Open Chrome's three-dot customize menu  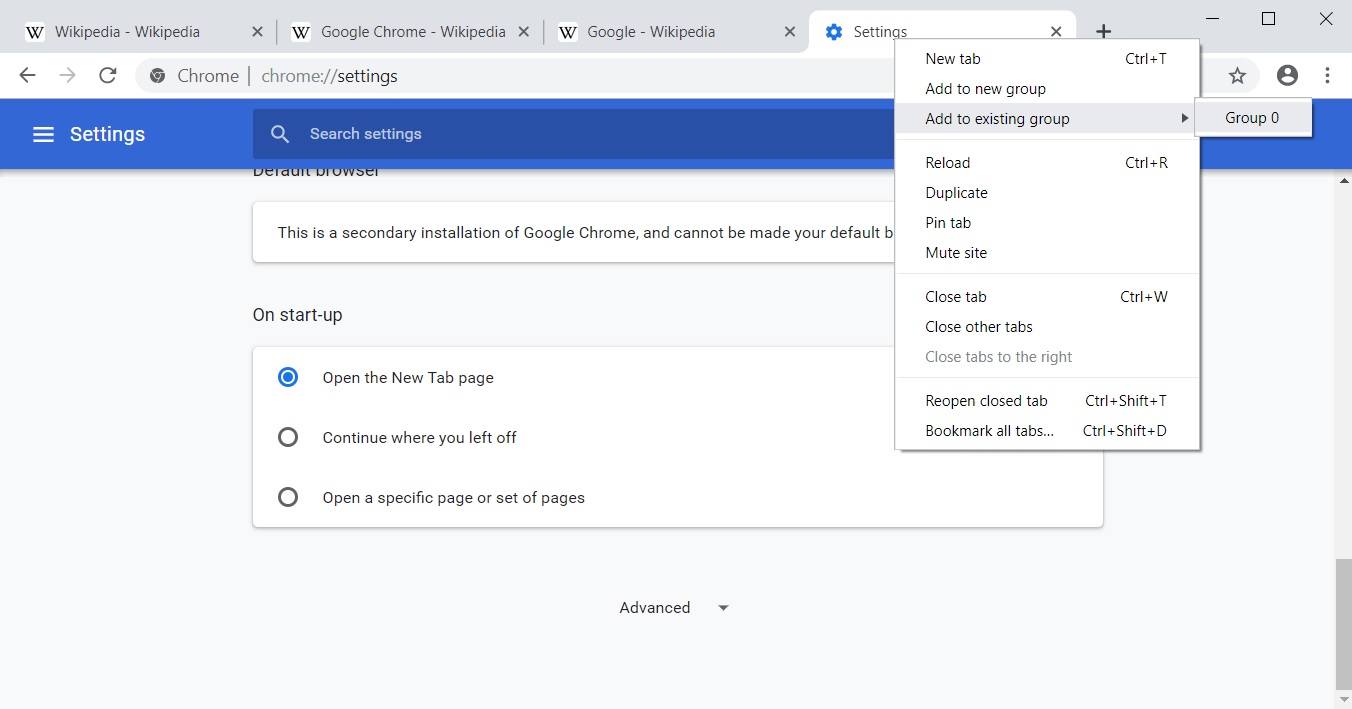click(1327, 75)
